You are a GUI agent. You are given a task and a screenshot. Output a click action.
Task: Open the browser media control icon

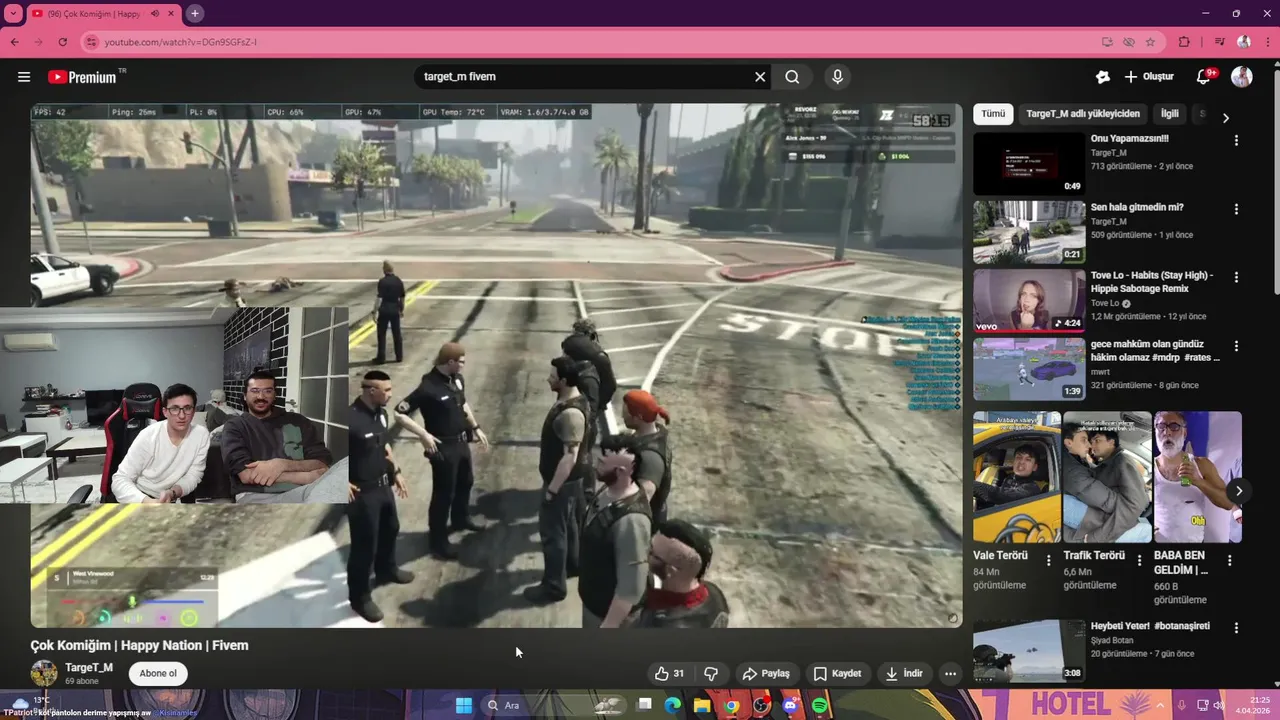tap(1219, 42)
